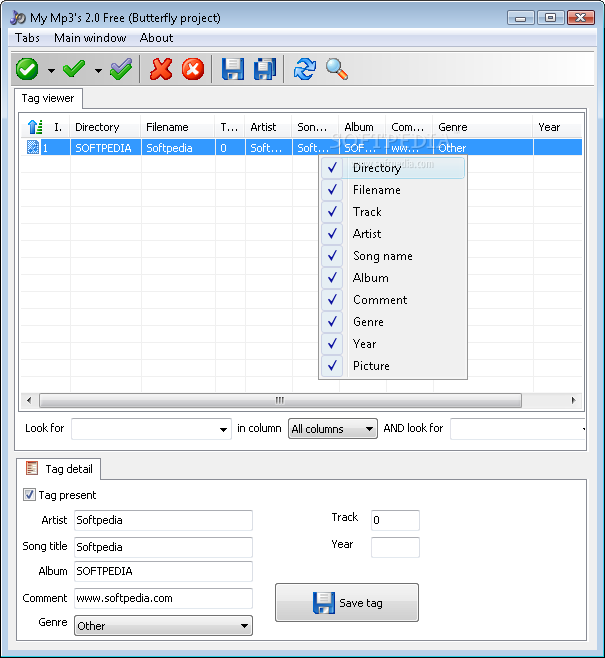The width and height of the screenshot is (605, 658).
Task: Sort by Artist column header
Action: tap(269, 127)
